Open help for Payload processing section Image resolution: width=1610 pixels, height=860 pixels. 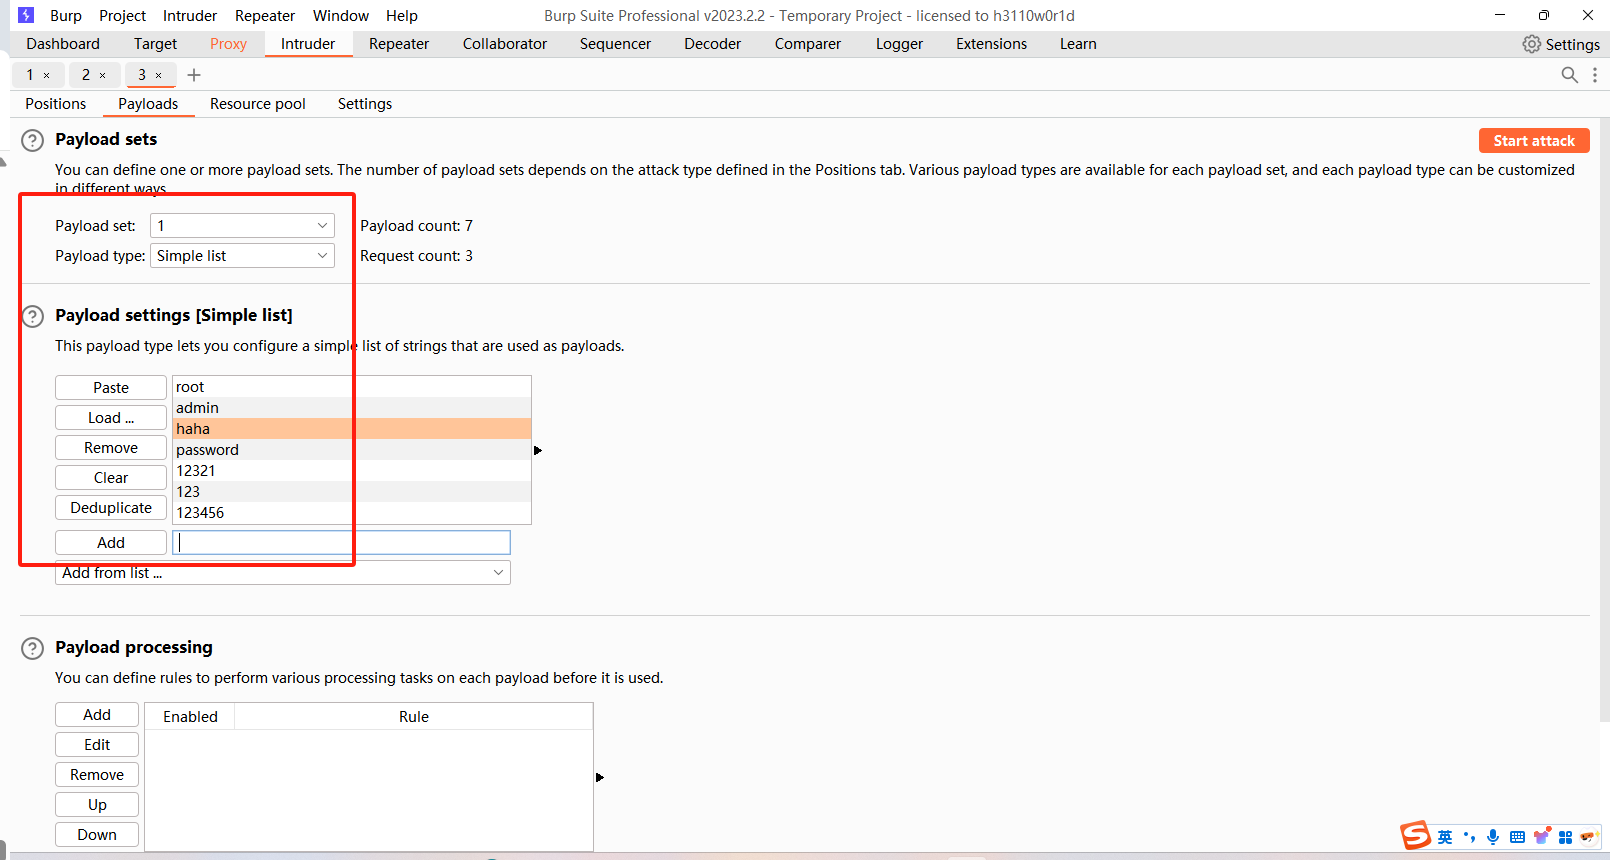point(33,648)
